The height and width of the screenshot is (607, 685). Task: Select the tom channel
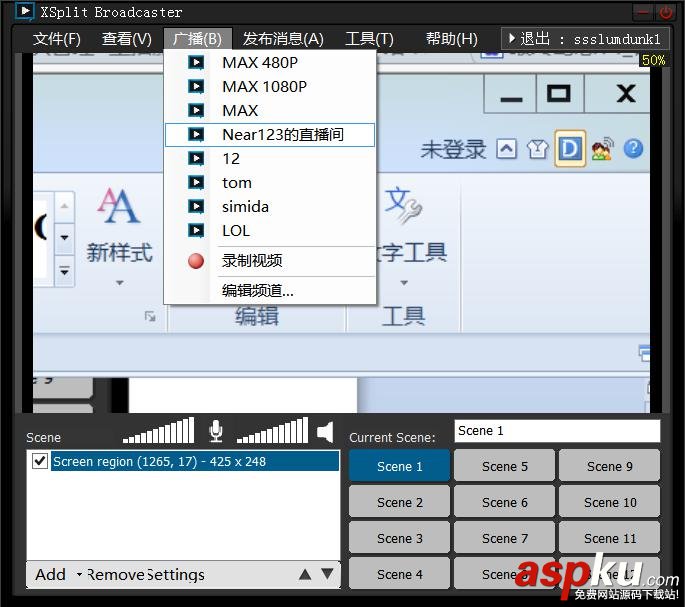(x=270, y=183)
